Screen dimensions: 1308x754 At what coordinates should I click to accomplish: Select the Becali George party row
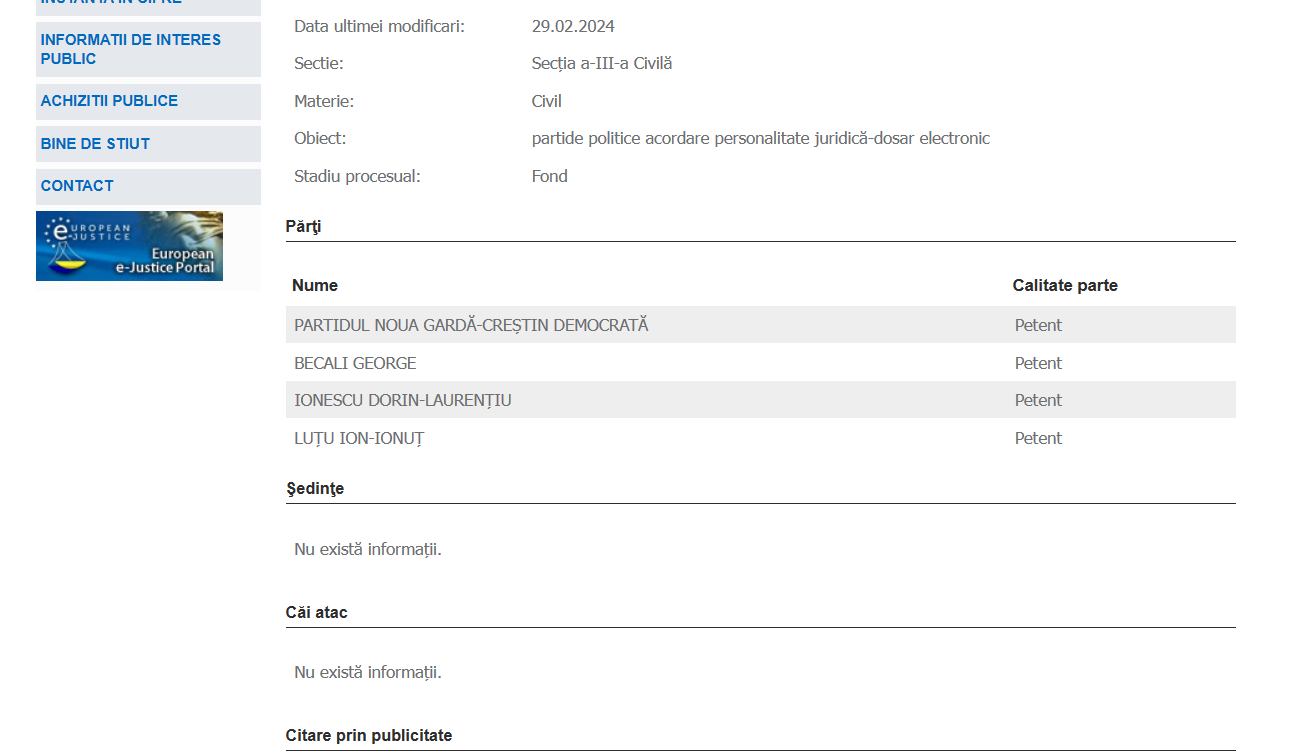(x=761, y=363)
